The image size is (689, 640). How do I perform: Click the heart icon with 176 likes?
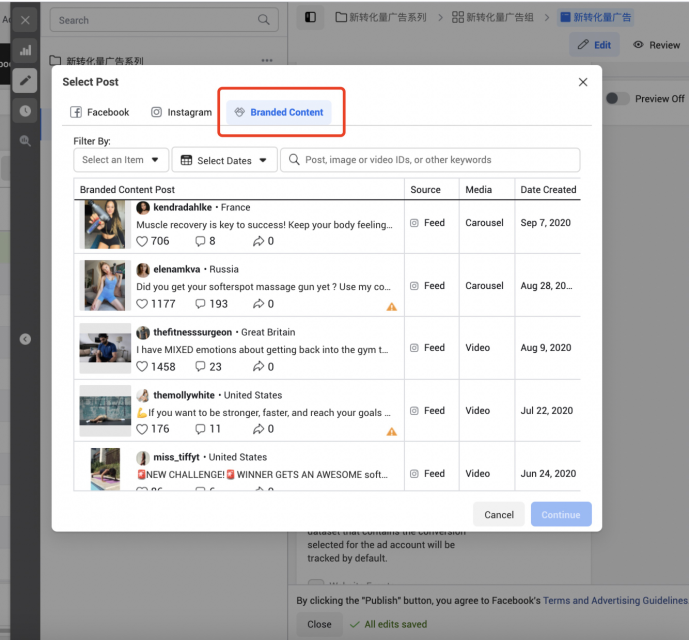point(141,429)
